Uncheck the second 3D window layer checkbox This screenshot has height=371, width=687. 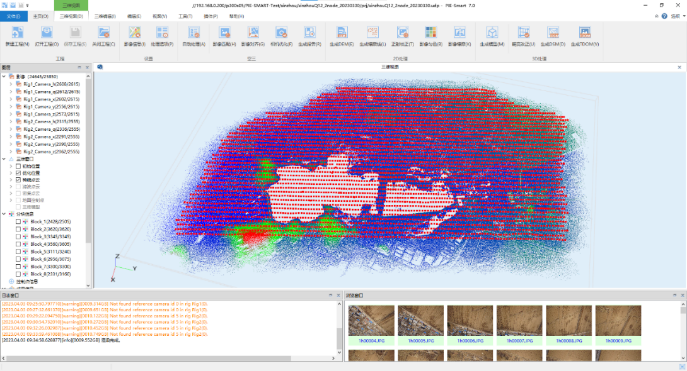18,173
